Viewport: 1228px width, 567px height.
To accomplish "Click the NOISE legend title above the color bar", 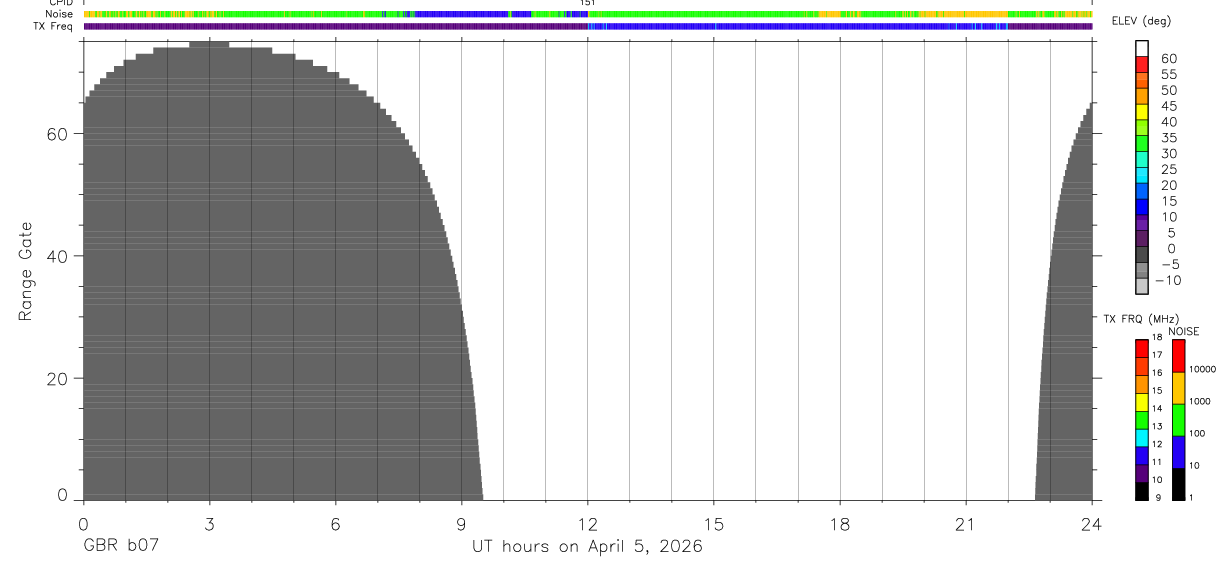I will tap(1183, 331).
